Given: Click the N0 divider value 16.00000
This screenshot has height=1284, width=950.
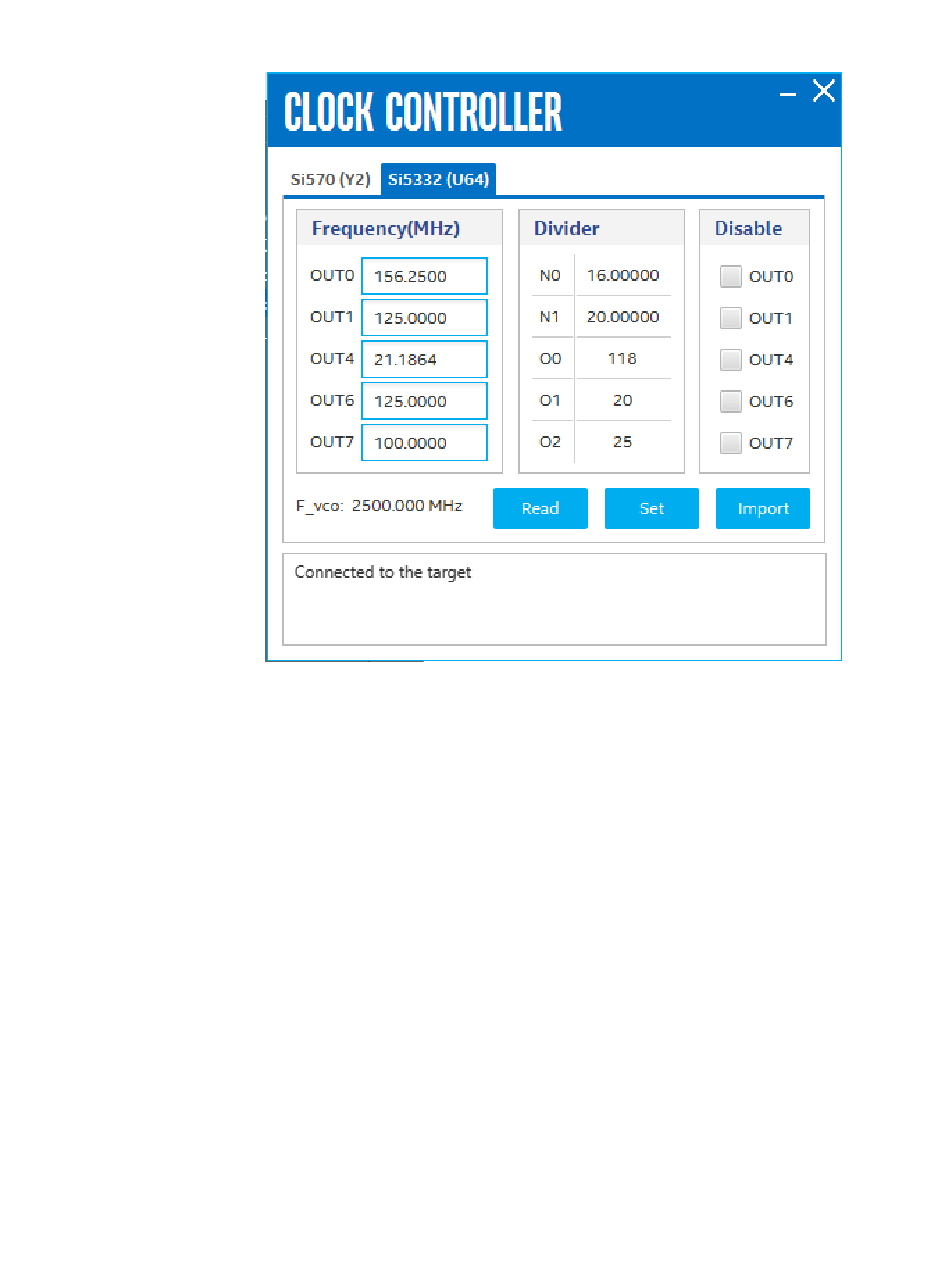Looking at the screenshot, I should [x=622, y=275].
